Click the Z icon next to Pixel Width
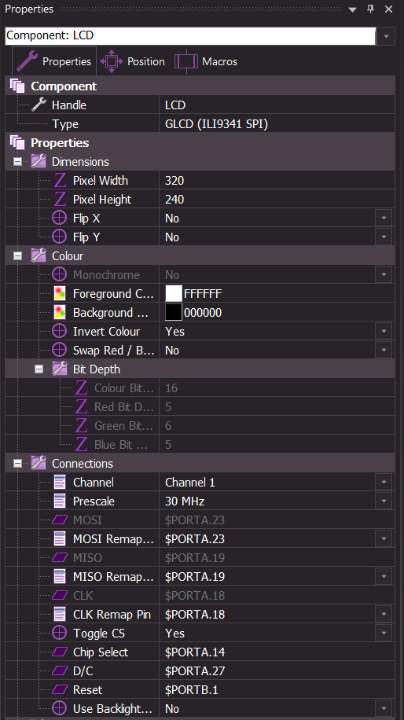404x720 pixels. [60, 180]
